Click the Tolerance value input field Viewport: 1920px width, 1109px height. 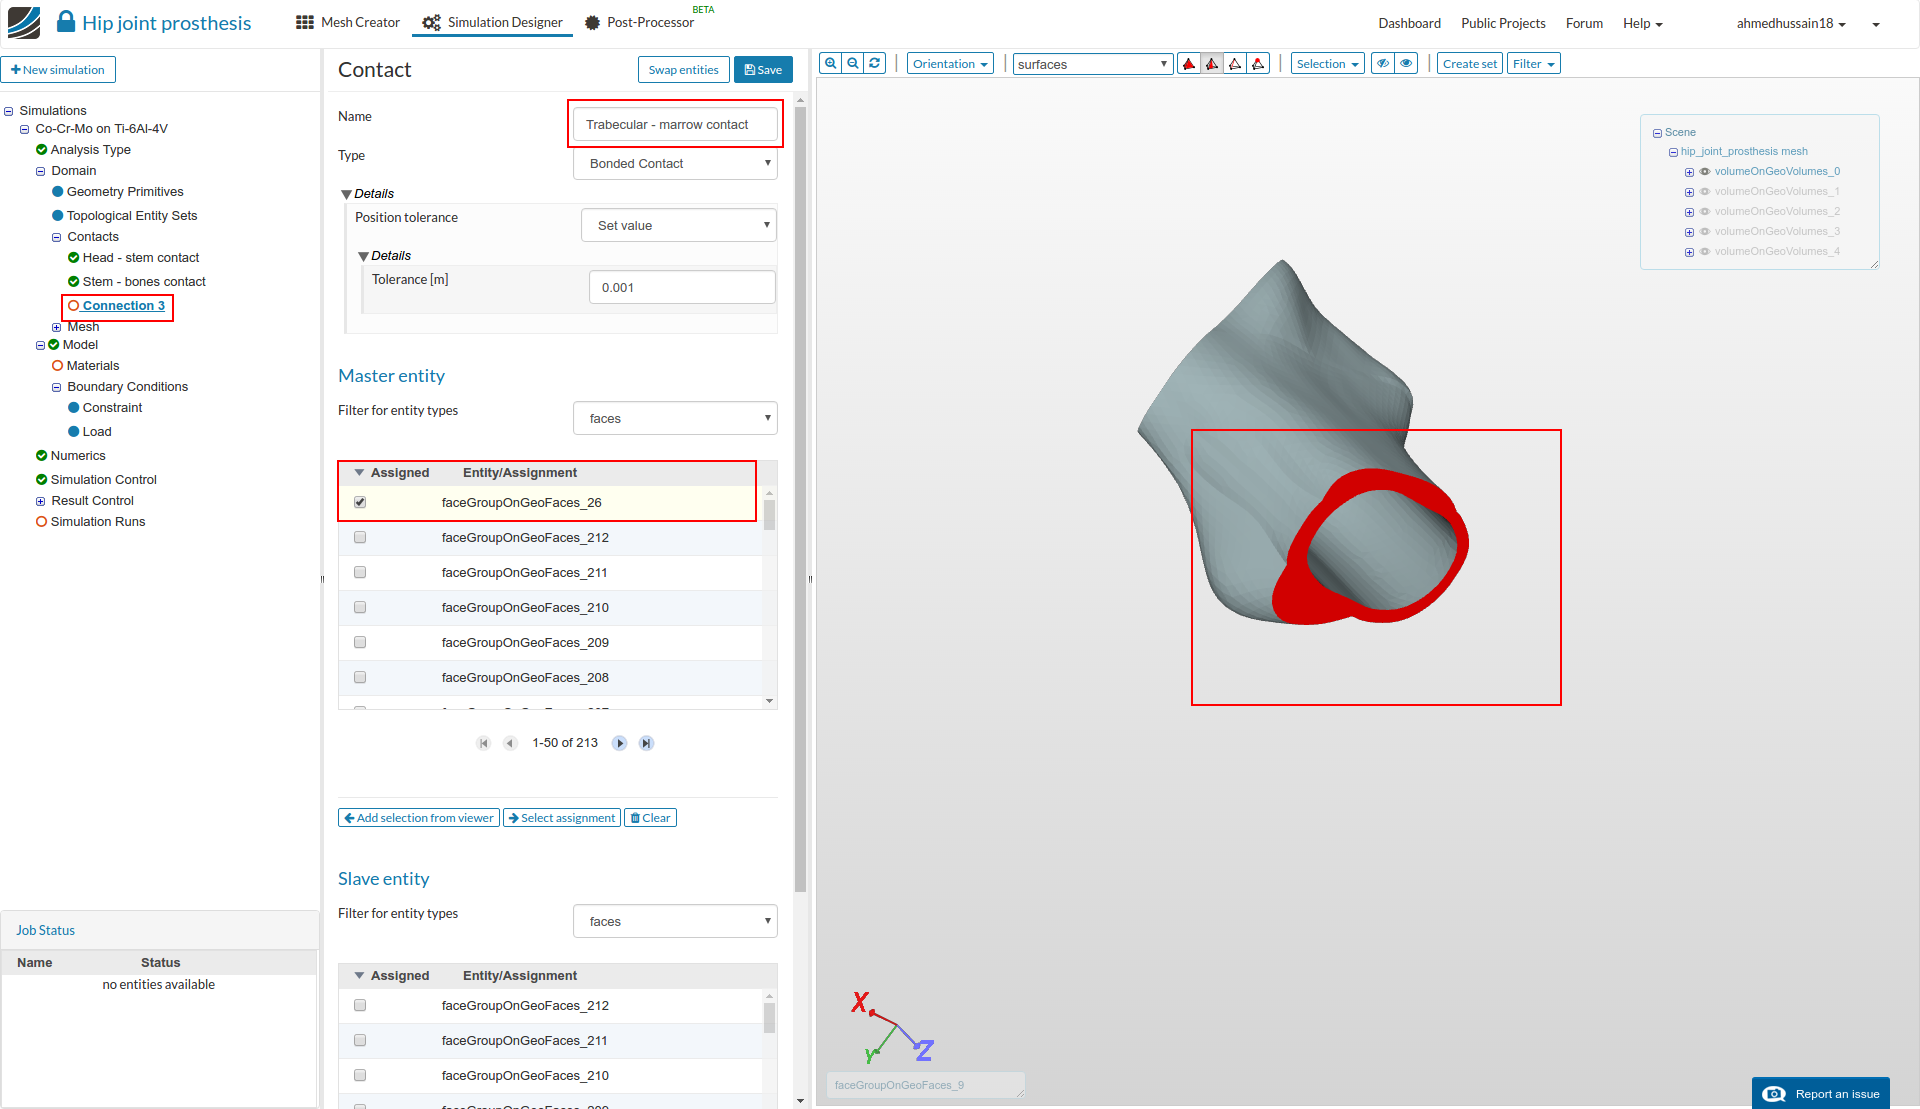681,287
